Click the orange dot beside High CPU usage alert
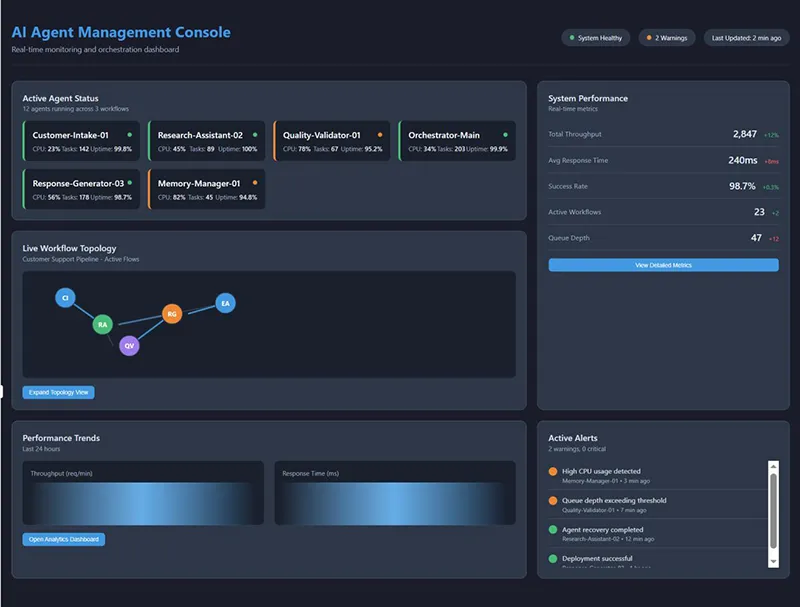Viewport: 800px width, 607px height. tap(553, 471)
